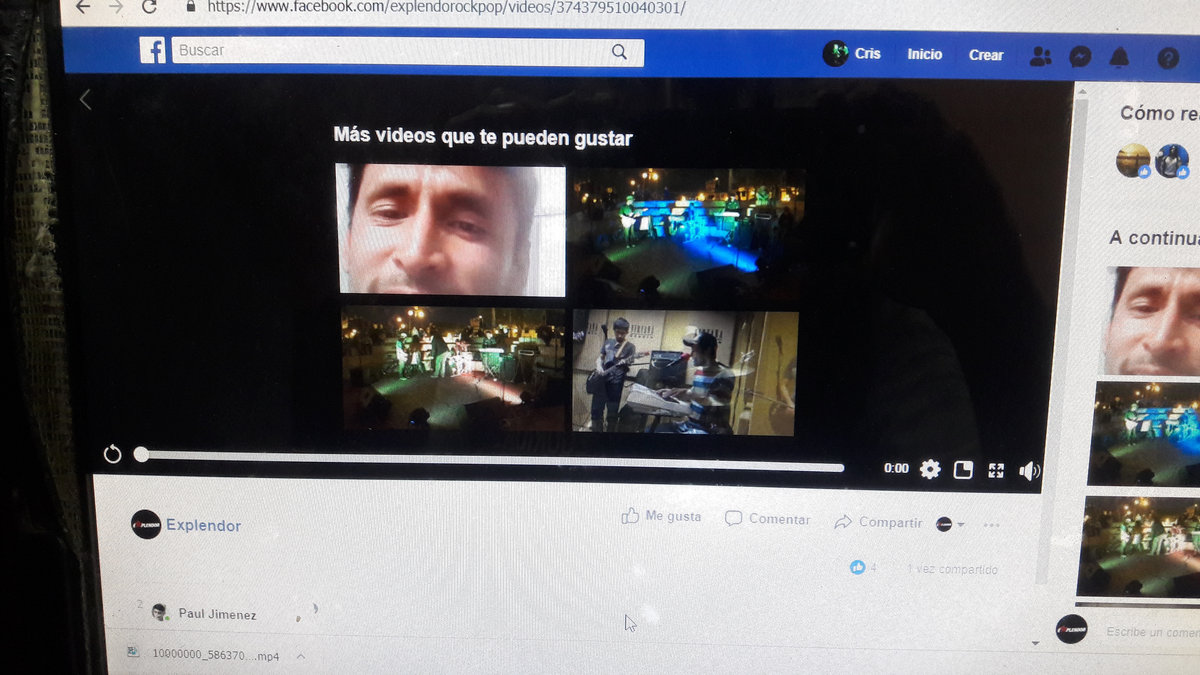Toggle fullscreen video mode
Image resolution: width=1200 pixels, height=675 pixels.
996,471
